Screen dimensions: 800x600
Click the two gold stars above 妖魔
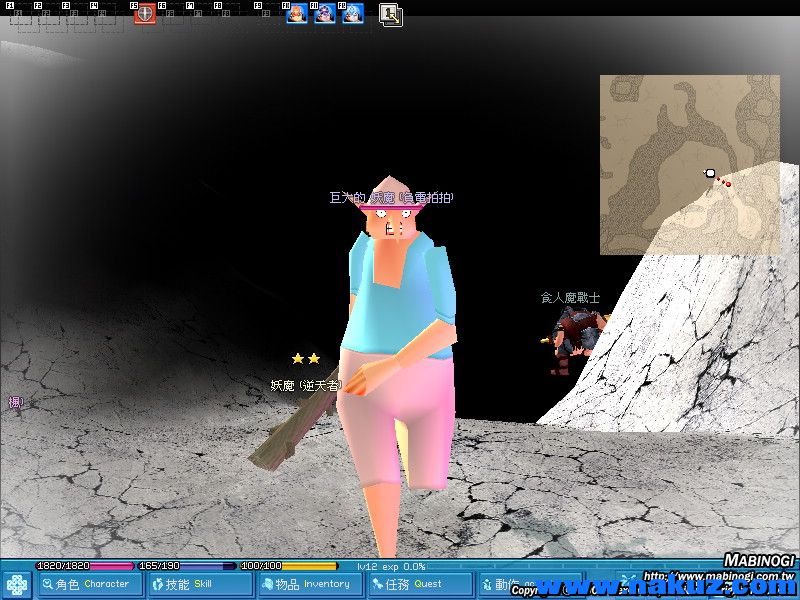tap(306, 359)
